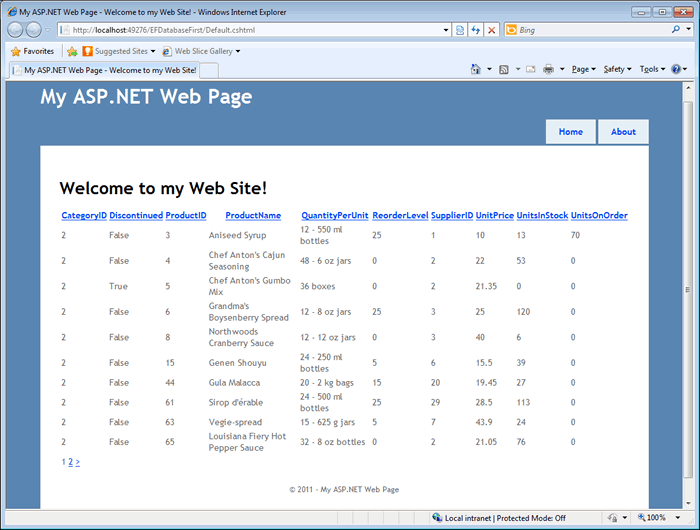Image resolution: width=700 pixels, height=530 pixels.
Task: Go forward with the browser Forward button
Action: pos(33,30)
